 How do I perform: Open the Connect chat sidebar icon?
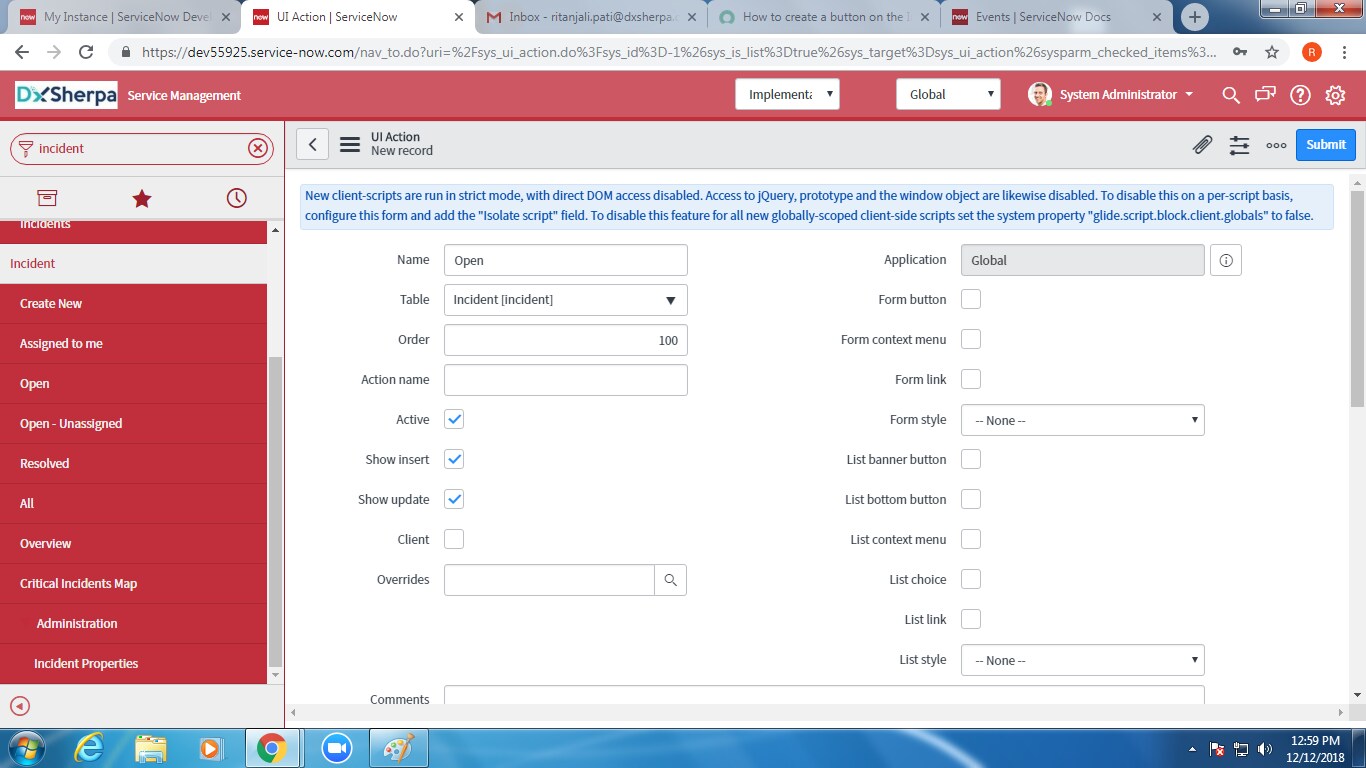1266,95
